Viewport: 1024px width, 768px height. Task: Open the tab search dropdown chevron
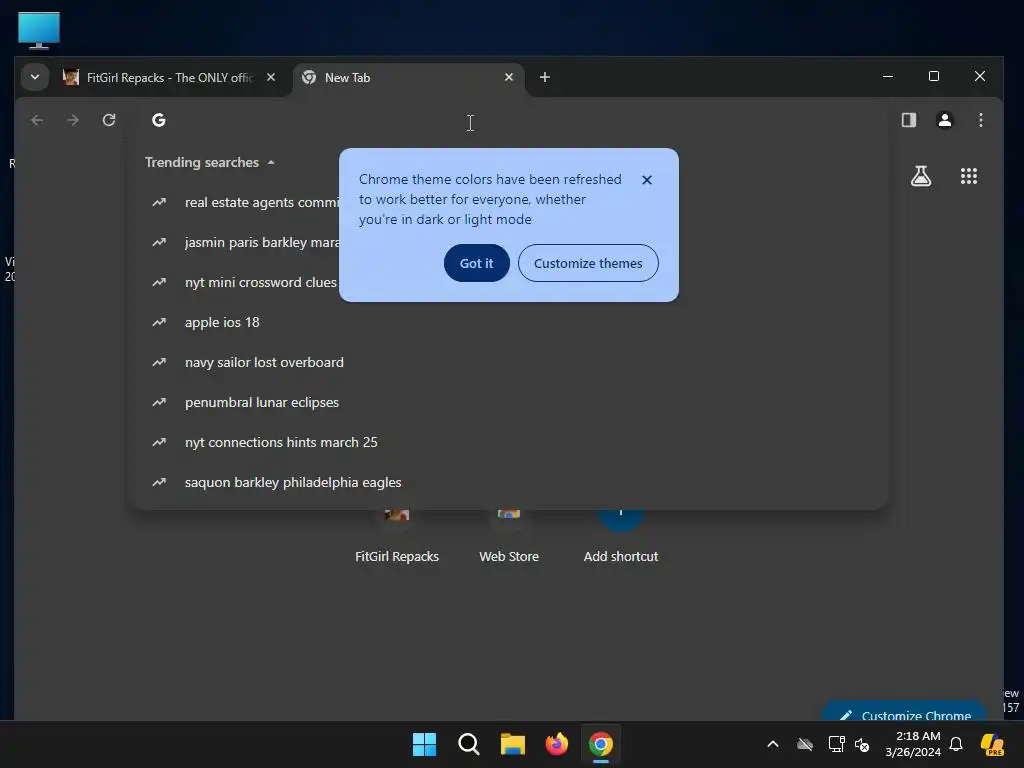click(35, 77)
